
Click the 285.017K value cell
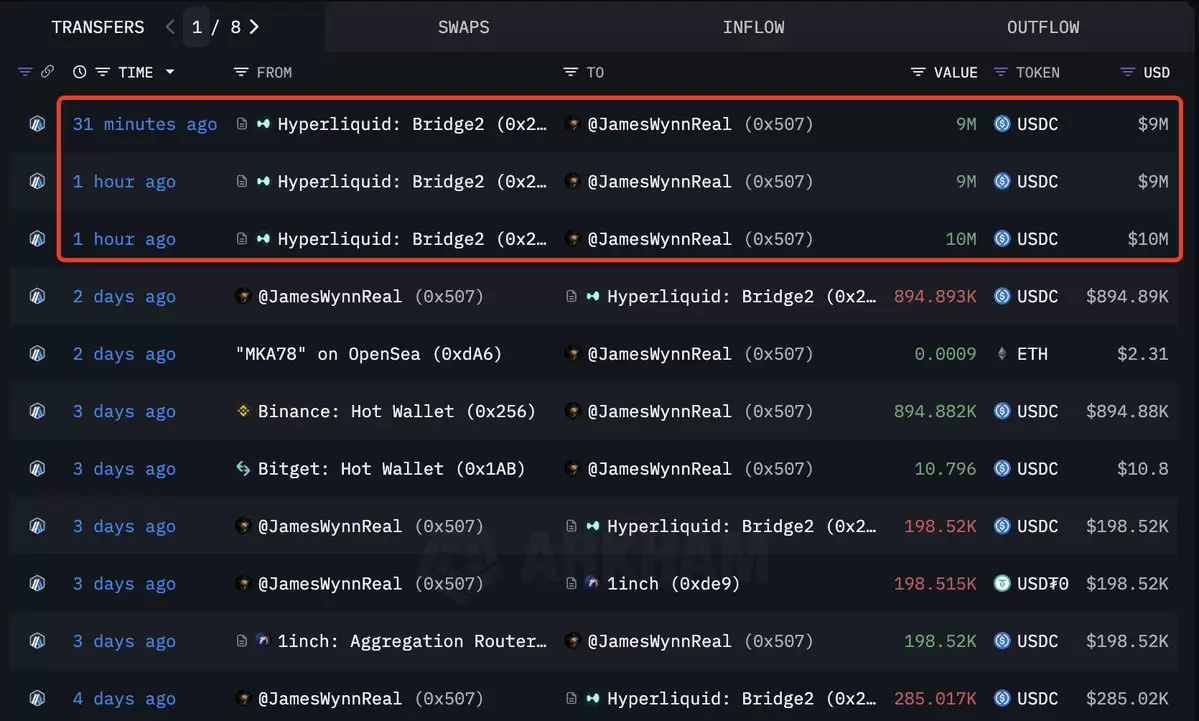point(934,699)
